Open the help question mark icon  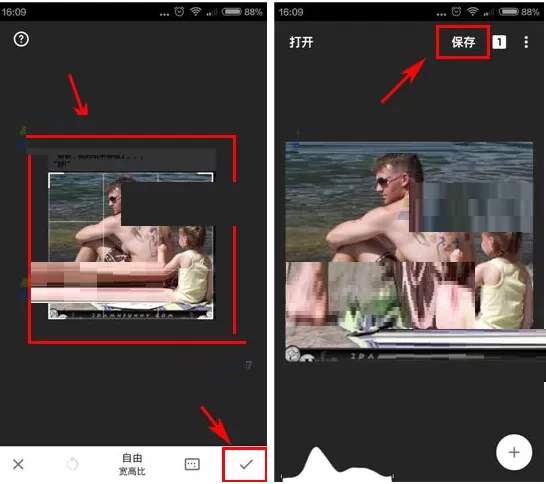pyautogui.click(x=21, y=39)
